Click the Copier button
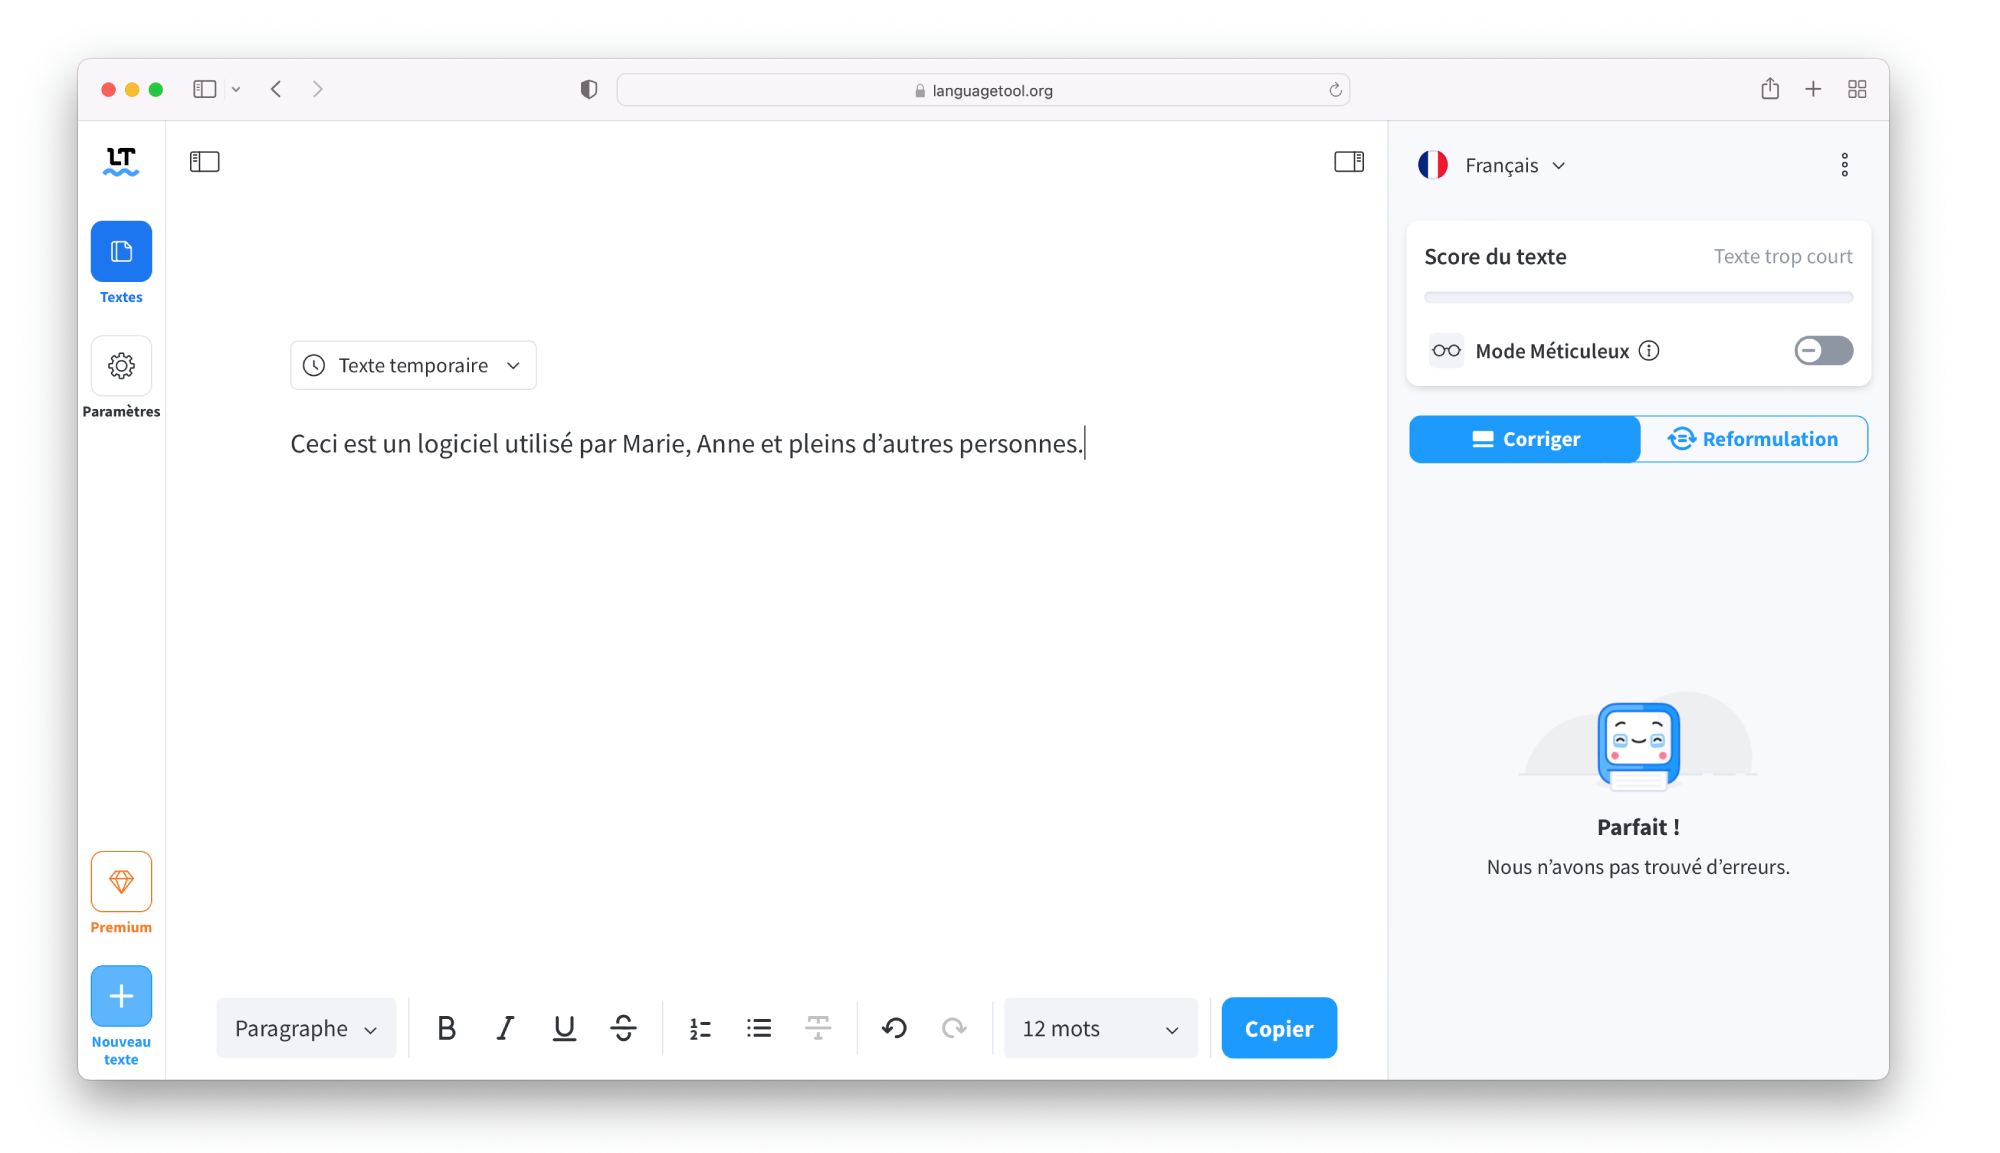Viewport: 2000px width, 1153px height. pos(1278,1027)
